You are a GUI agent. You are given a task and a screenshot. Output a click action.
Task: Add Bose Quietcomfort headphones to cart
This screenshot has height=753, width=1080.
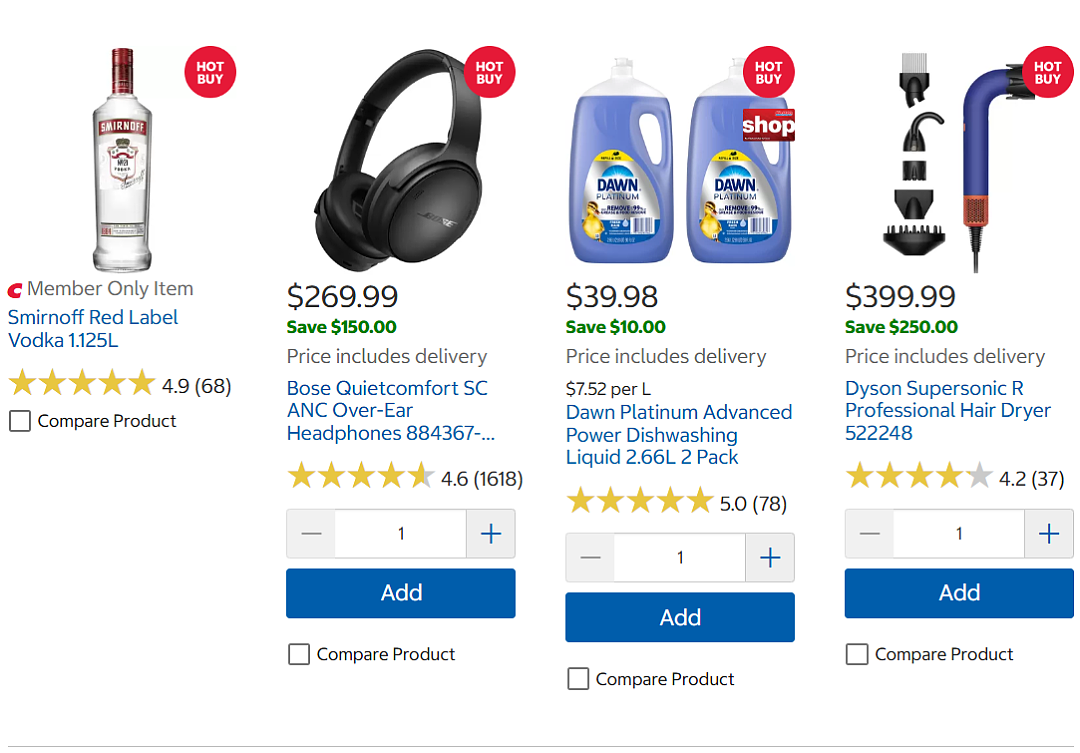coord(401,592)
